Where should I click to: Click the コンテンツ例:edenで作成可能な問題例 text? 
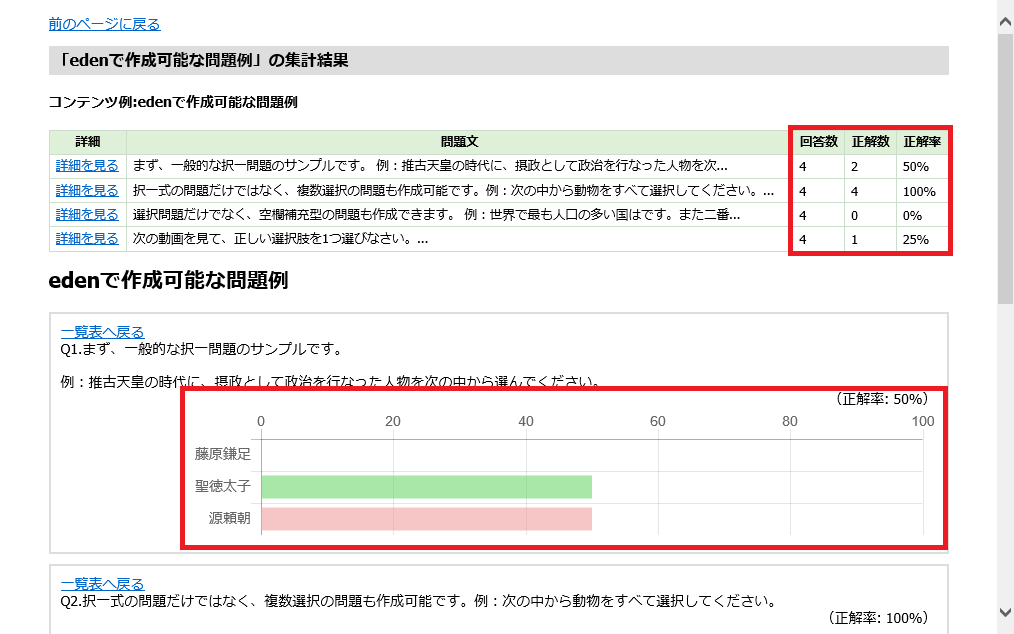point(173,102)
